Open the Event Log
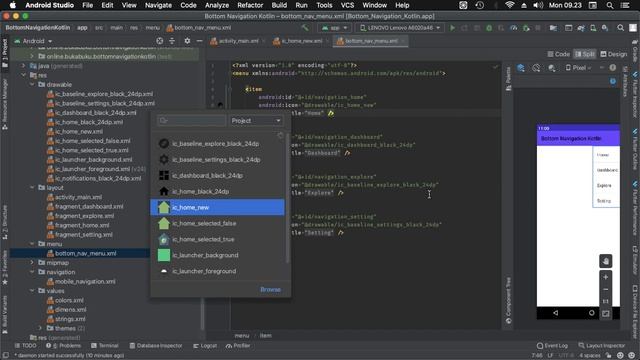This screenshot has width=640, height=360. (552, 346)
